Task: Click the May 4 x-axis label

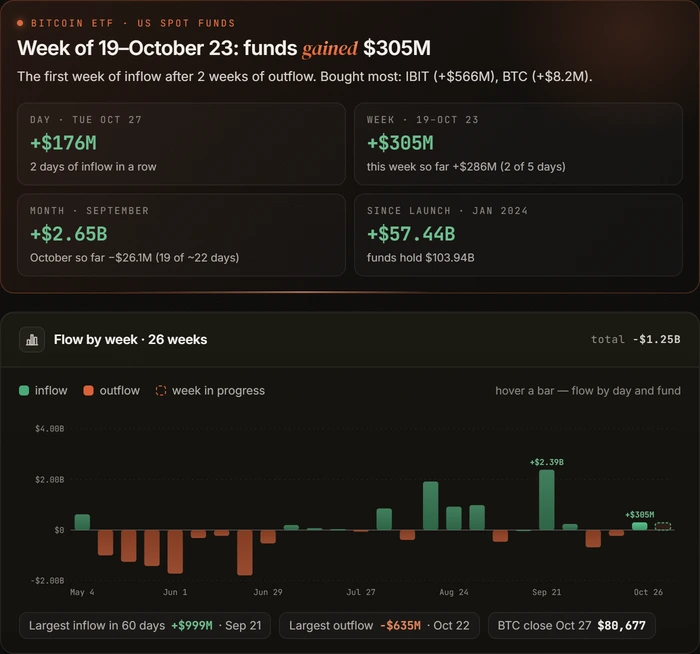Action: pos(82,592)
